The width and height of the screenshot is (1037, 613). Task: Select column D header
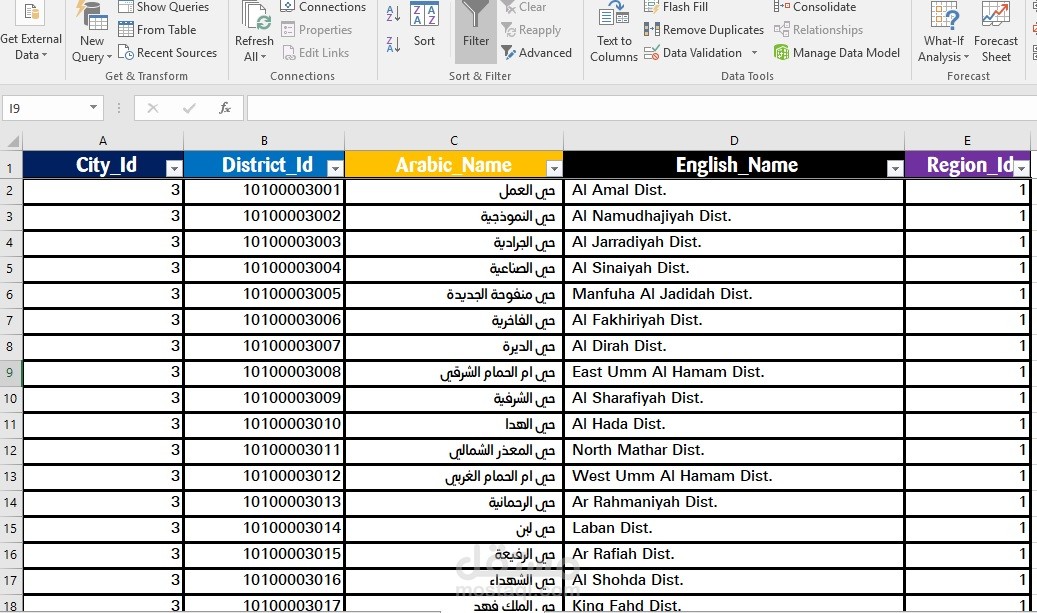734,141
